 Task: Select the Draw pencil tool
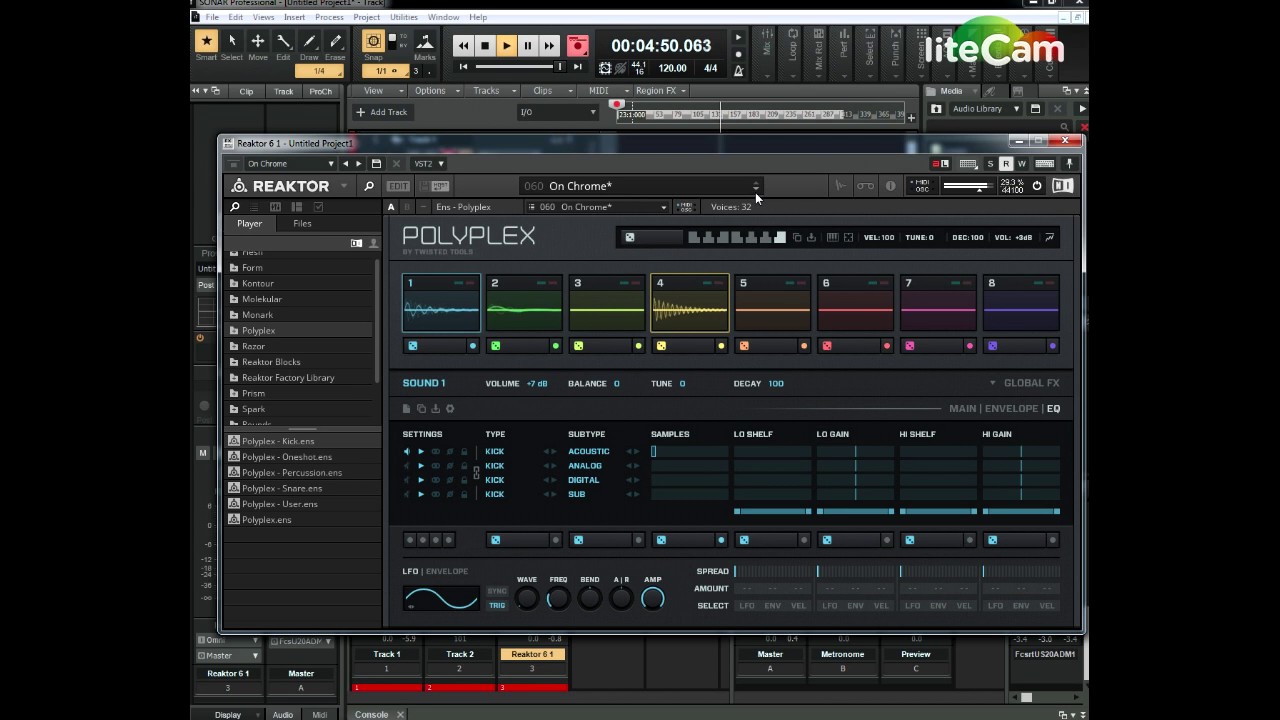coord(310,41)
